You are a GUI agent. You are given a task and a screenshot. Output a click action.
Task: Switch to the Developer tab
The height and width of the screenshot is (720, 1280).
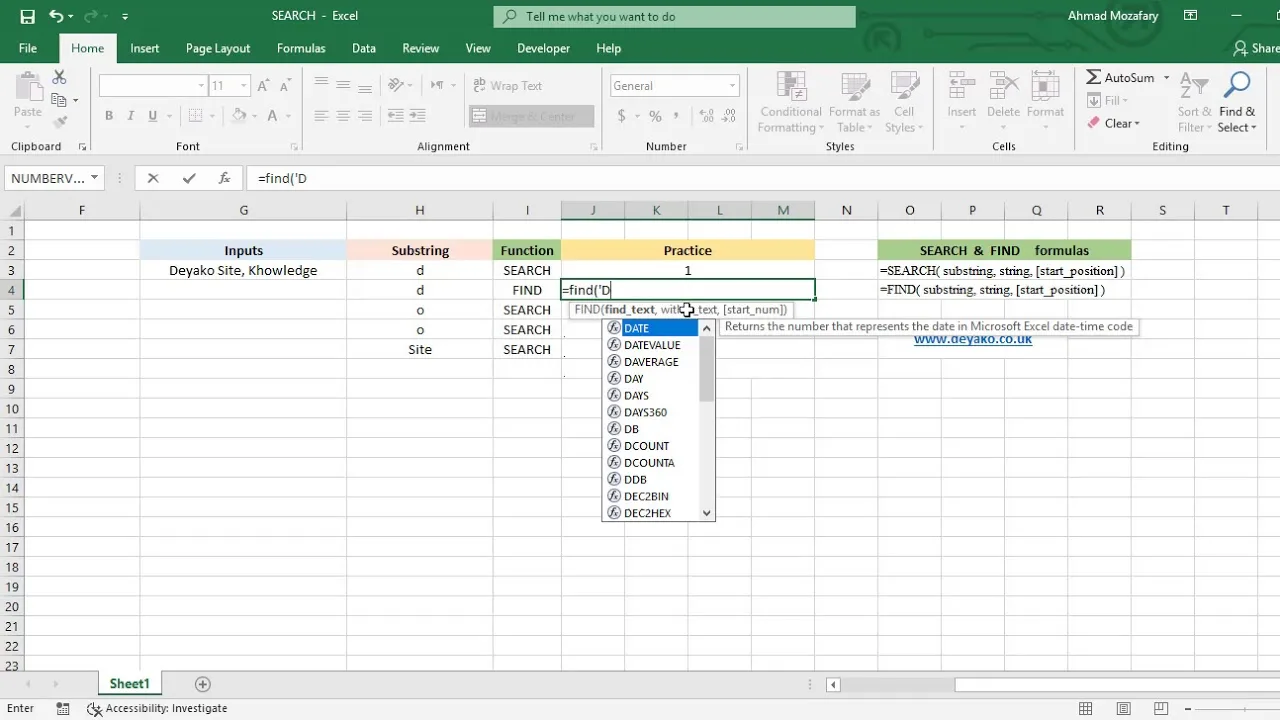[x=544, y=48]
